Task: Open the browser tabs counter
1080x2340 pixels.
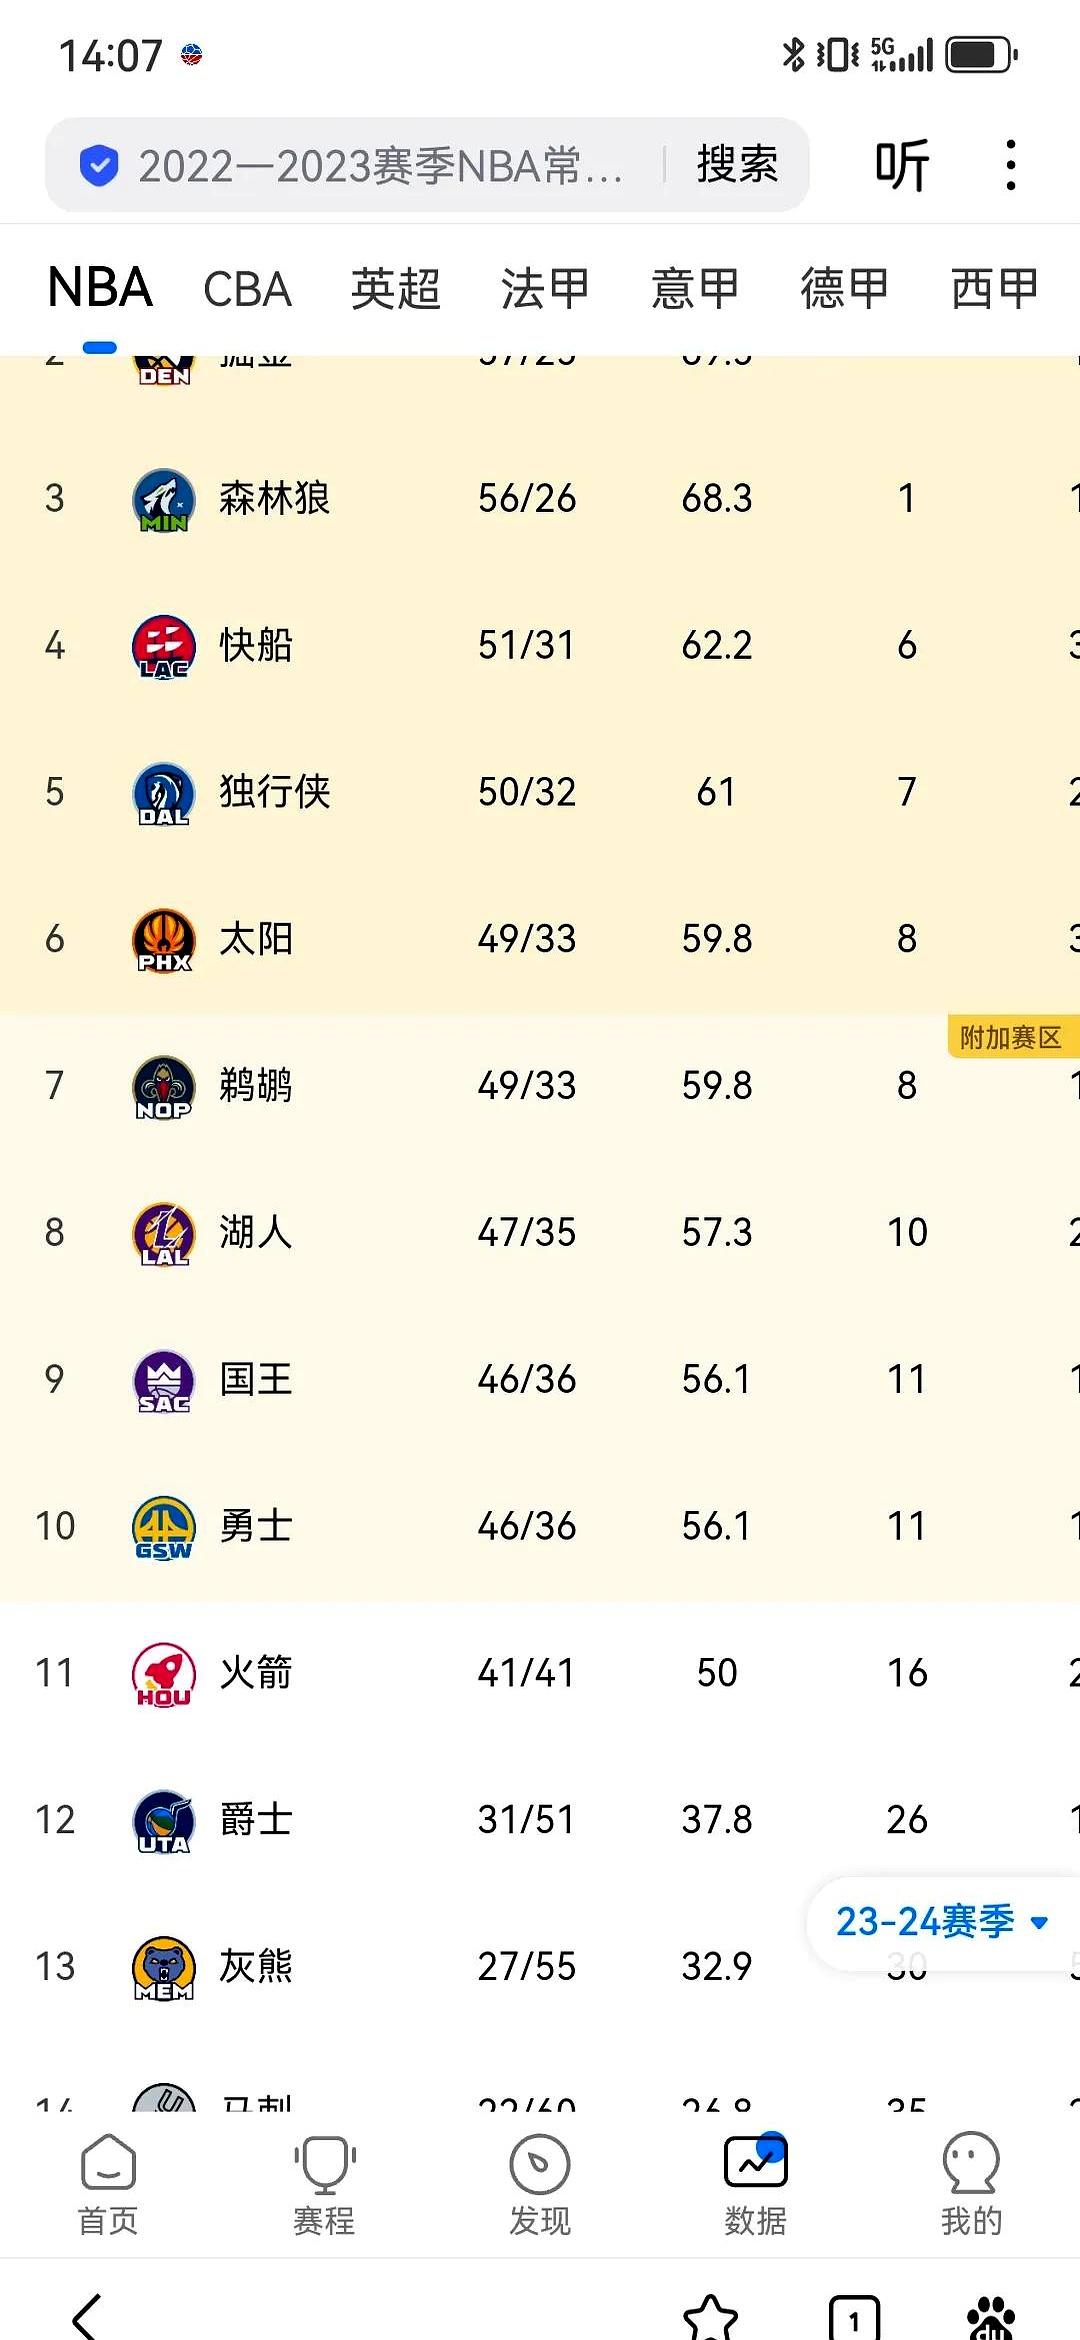Action: point(854,2318)
